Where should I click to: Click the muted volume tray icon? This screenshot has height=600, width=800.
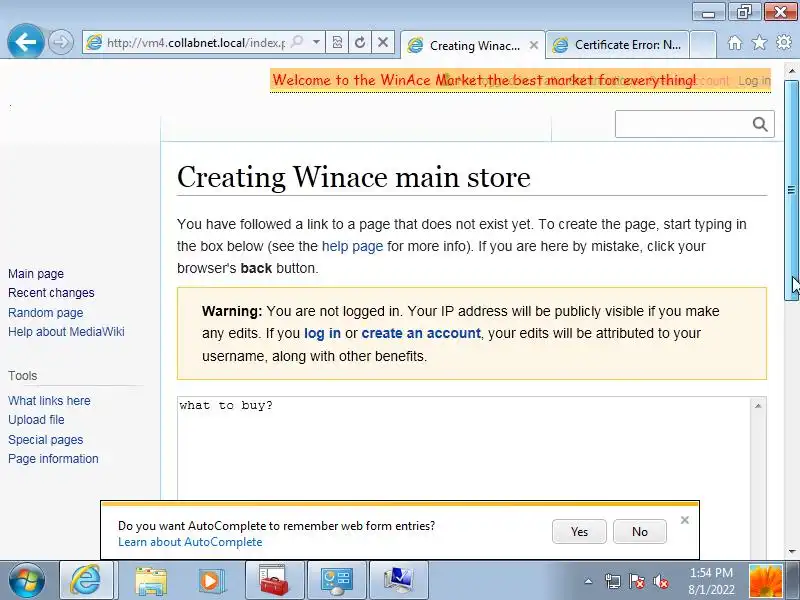point(661,582)
